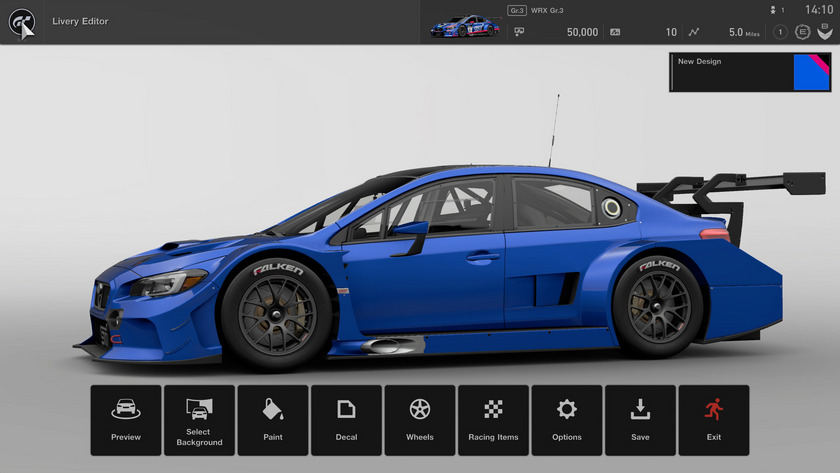Save the current livery design

[640, 420]
